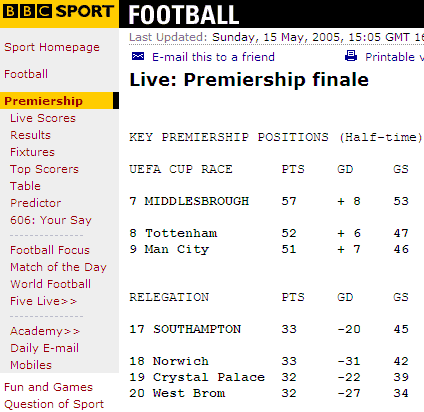
Task: Go to the Football section link
Action: [26, 74]
